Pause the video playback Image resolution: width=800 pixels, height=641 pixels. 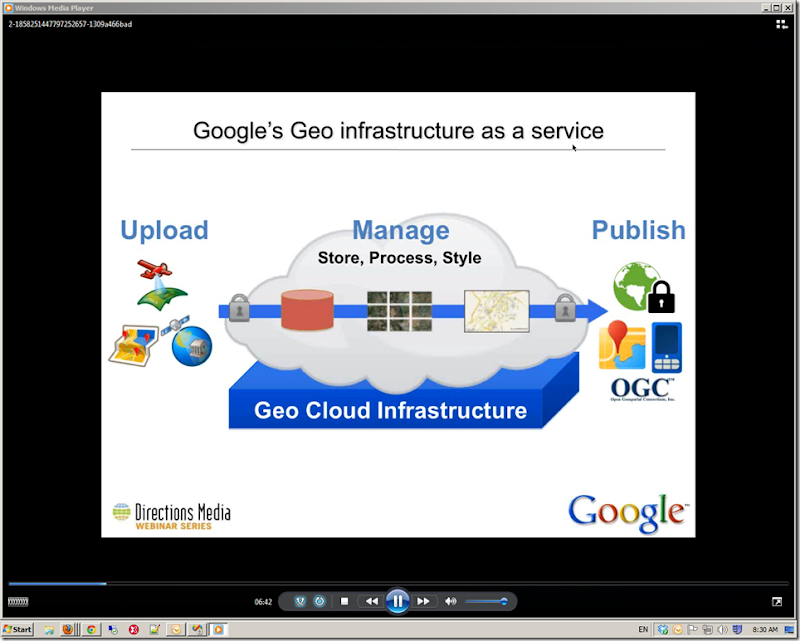397,601
